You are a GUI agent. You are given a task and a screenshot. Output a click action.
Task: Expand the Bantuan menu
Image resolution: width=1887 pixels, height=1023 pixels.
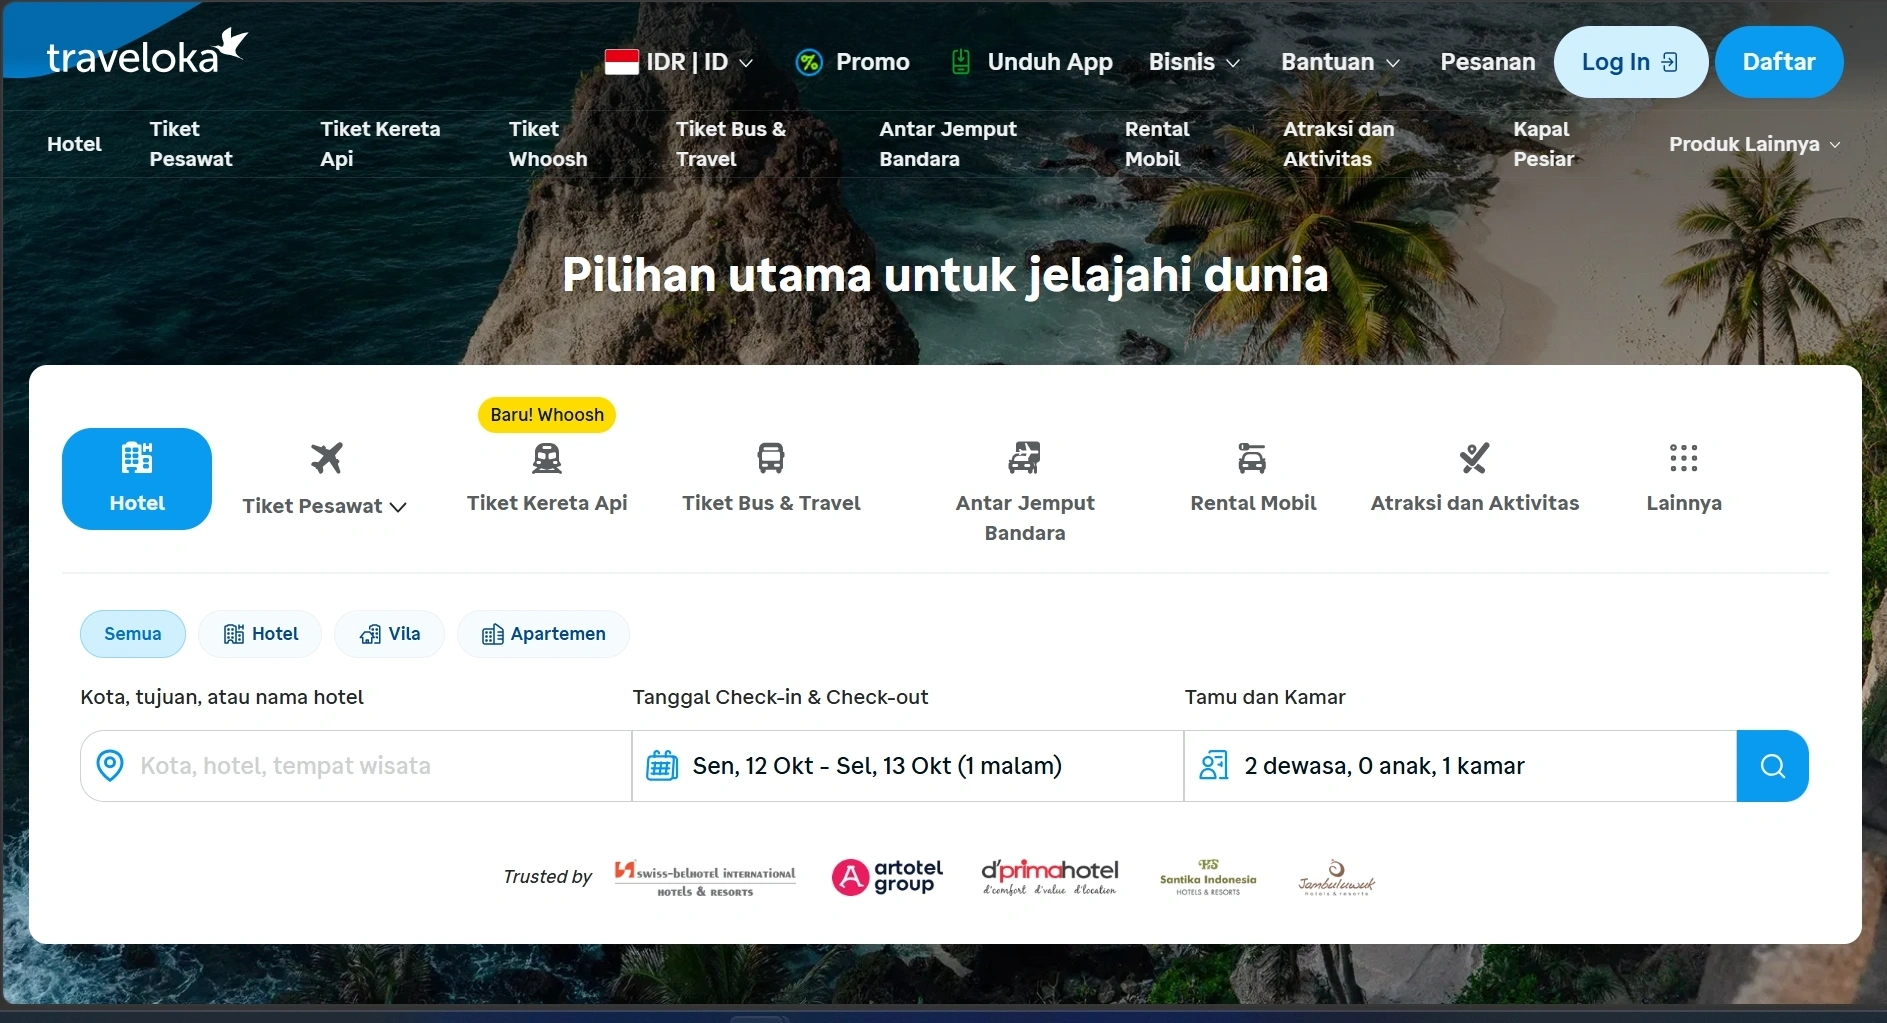coord(1340,62)
